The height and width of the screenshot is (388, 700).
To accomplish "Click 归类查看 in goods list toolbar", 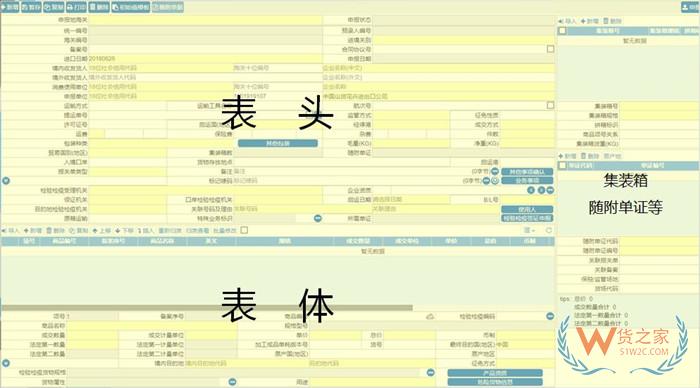I will pos(197,231).
